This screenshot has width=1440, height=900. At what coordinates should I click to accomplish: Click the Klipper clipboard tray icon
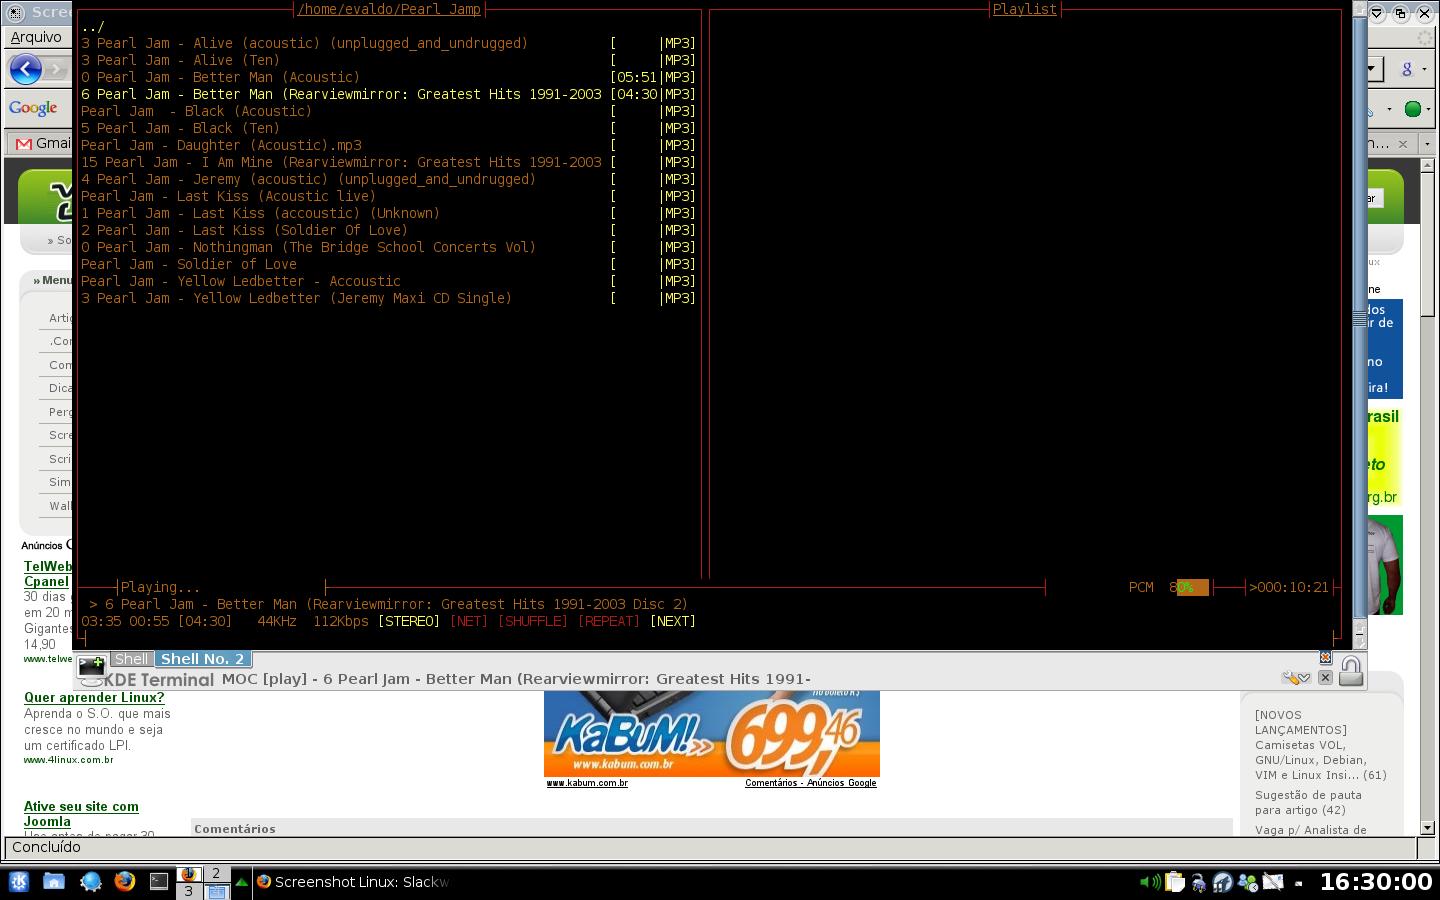click(1174, 882)
